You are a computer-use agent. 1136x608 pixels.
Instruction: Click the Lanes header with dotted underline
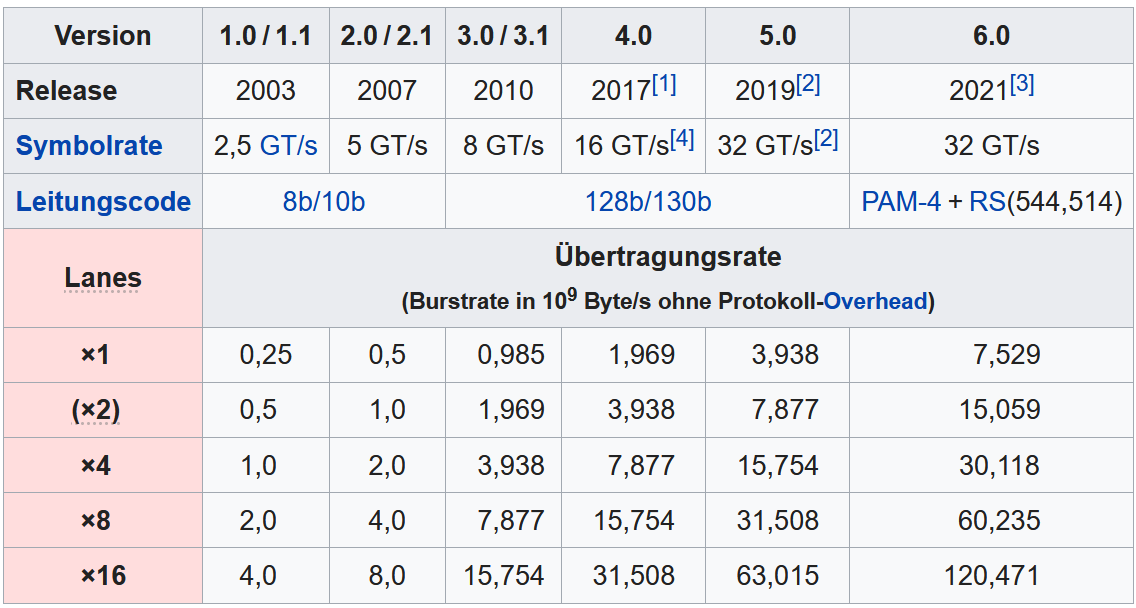[x=103, y=278]
